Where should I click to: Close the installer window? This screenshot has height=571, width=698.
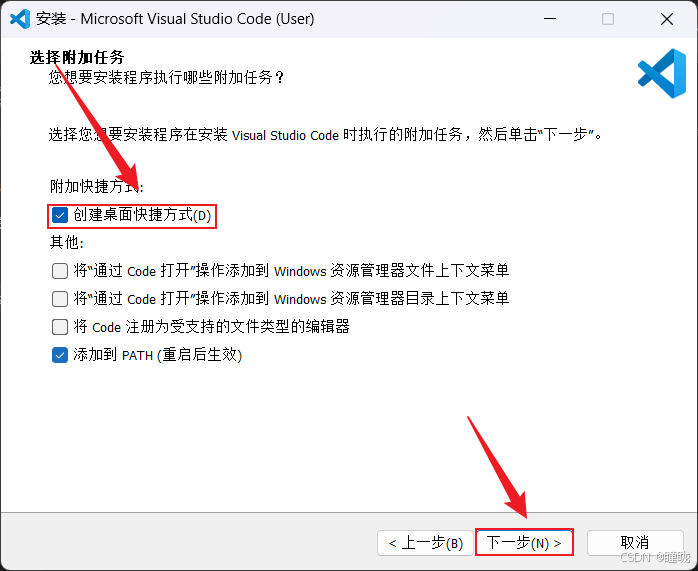667,19
